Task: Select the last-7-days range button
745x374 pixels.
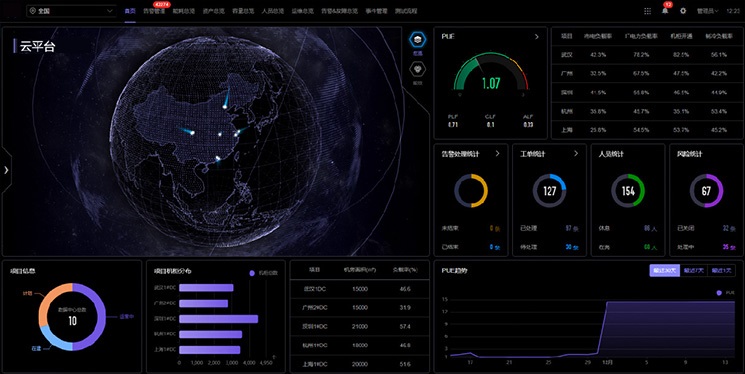Action: pyautogui.click(x=693, y=270)
